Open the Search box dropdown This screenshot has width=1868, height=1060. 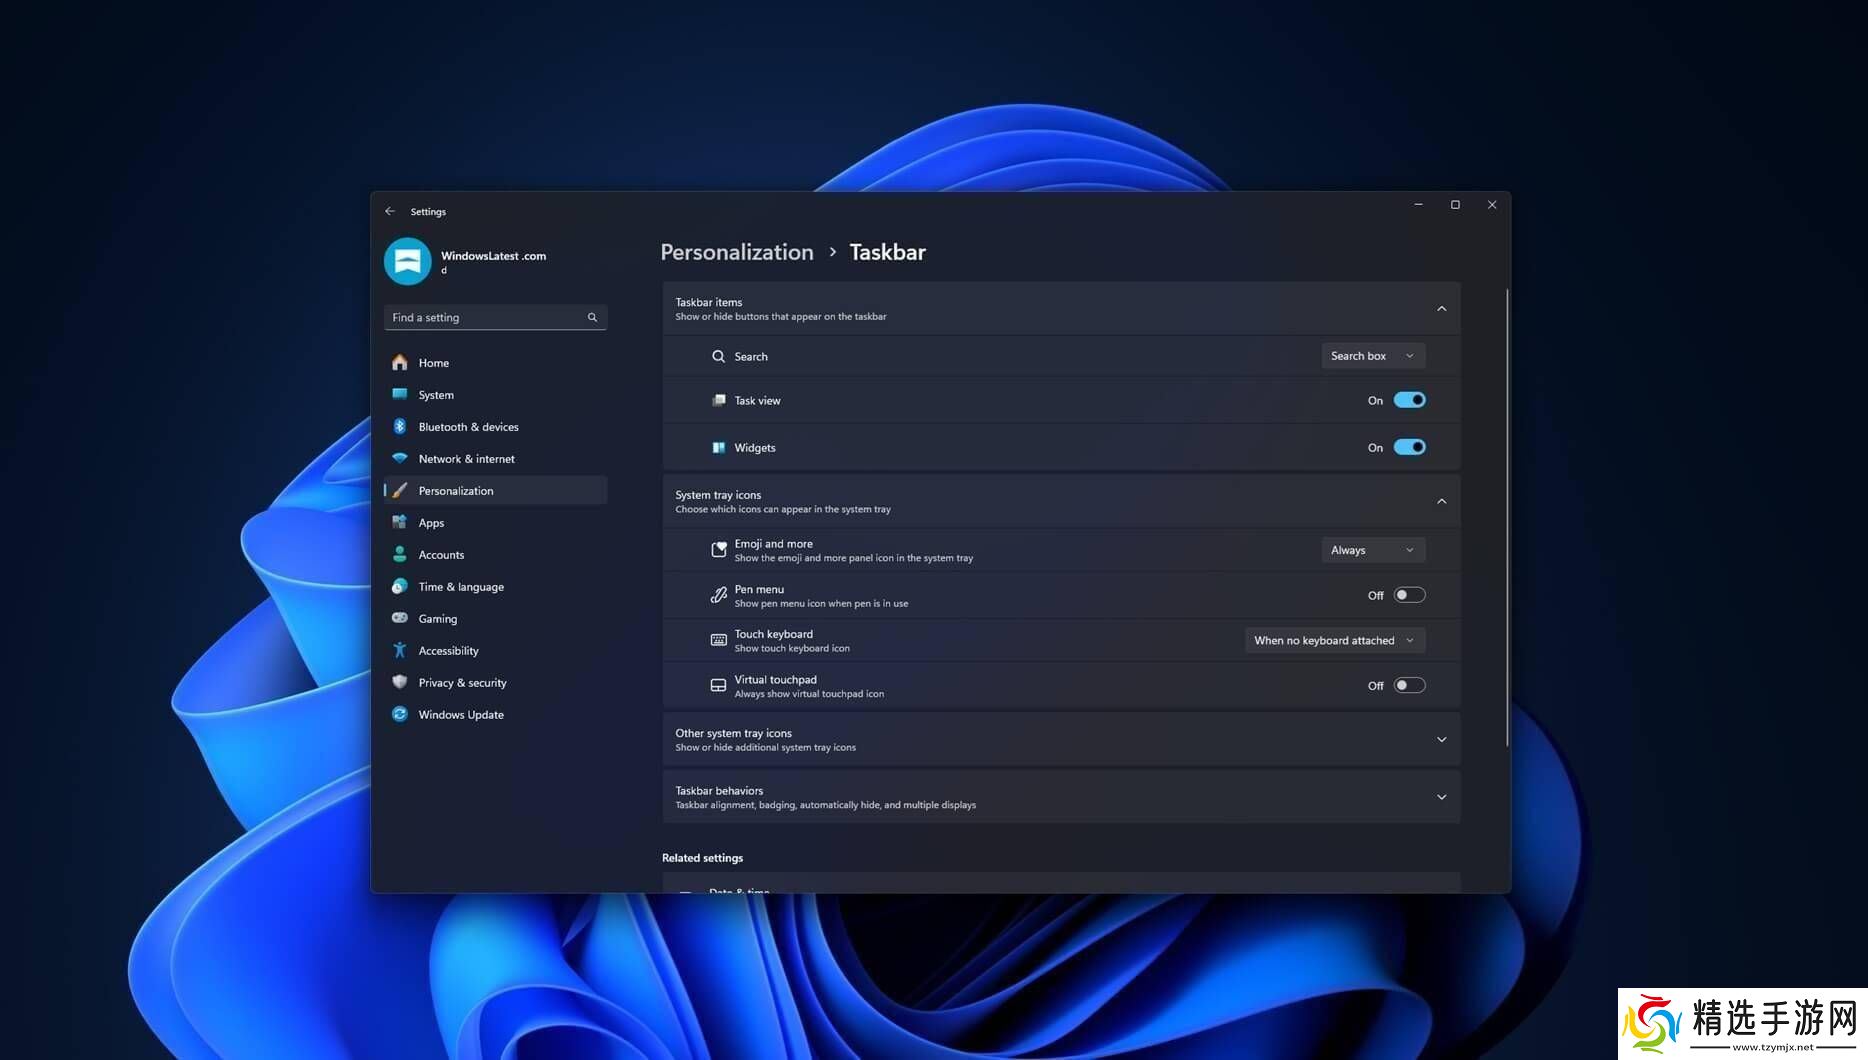(1372, 356)
